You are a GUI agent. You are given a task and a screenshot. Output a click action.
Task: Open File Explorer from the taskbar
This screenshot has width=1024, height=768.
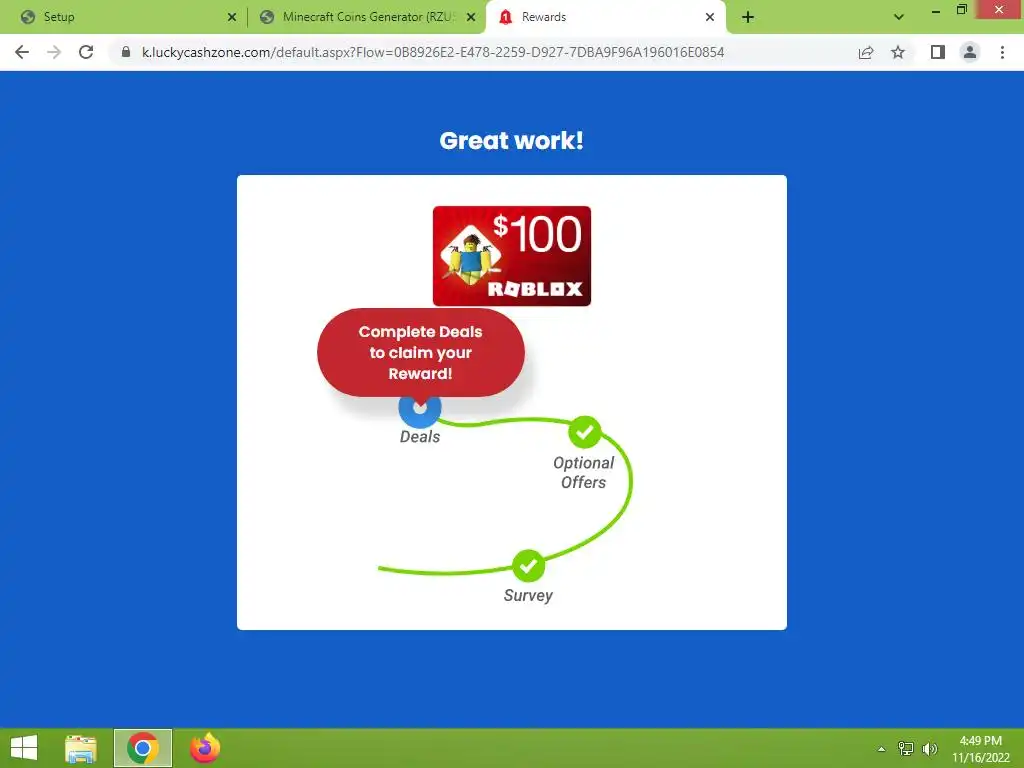(81, 748)
